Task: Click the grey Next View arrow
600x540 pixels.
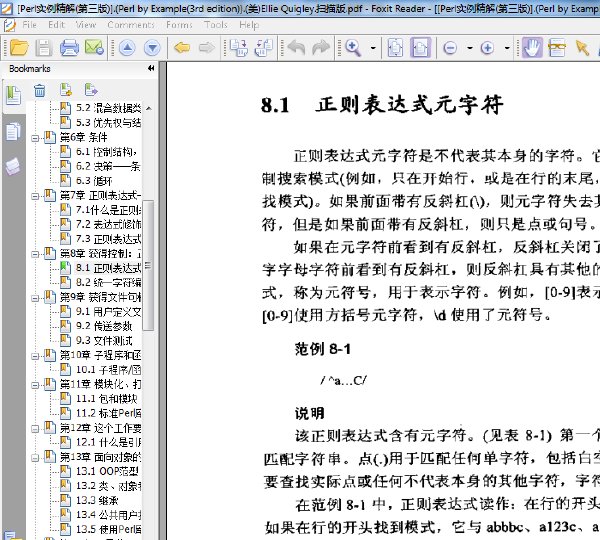Action: point(207,48)
